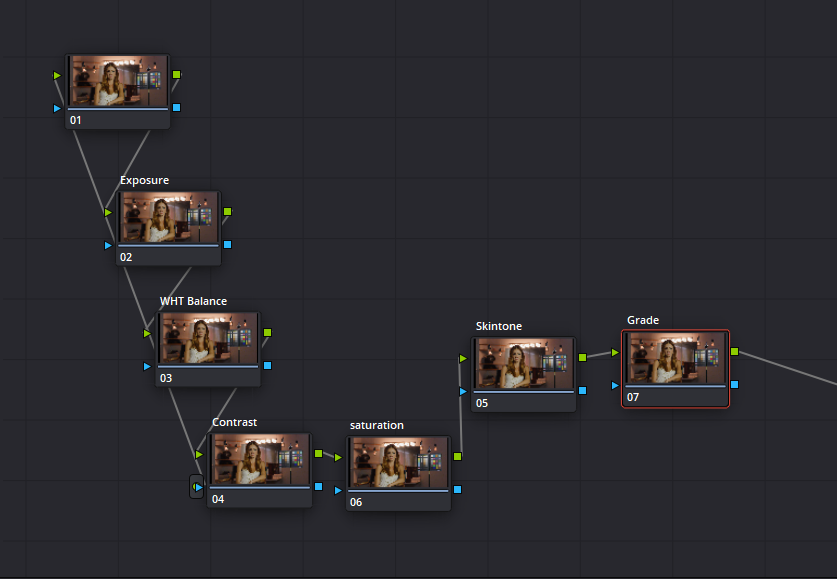Click the Grade node's green RGB input

pyautogui.click(x=615, y=353)
